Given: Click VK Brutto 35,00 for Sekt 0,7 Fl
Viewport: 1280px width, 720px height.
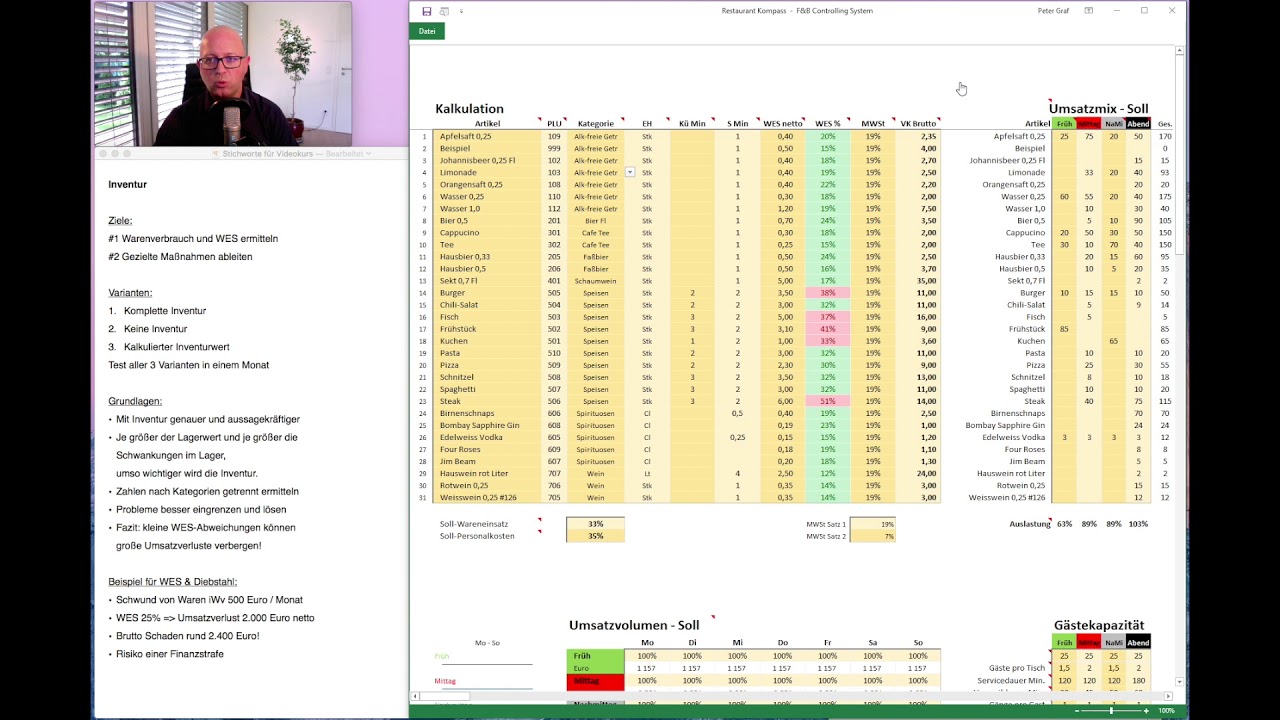Looking at the screenshot, I should click(917, 281).
